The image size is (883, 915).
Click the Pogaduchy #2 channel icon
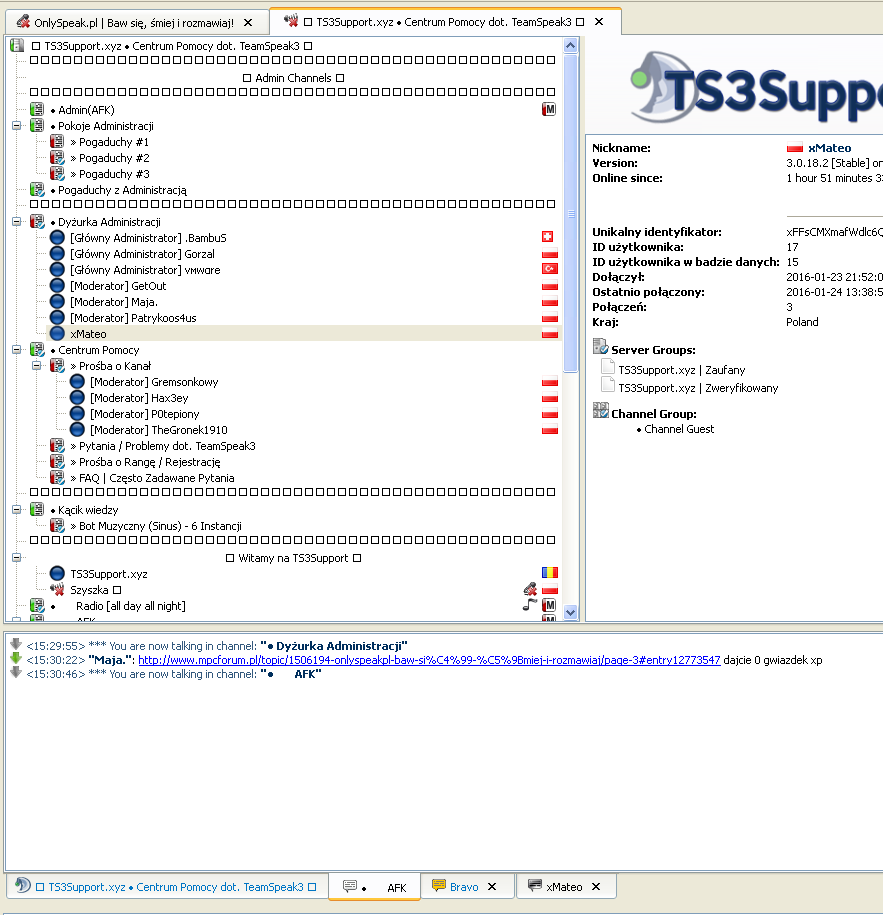point(57,158)
